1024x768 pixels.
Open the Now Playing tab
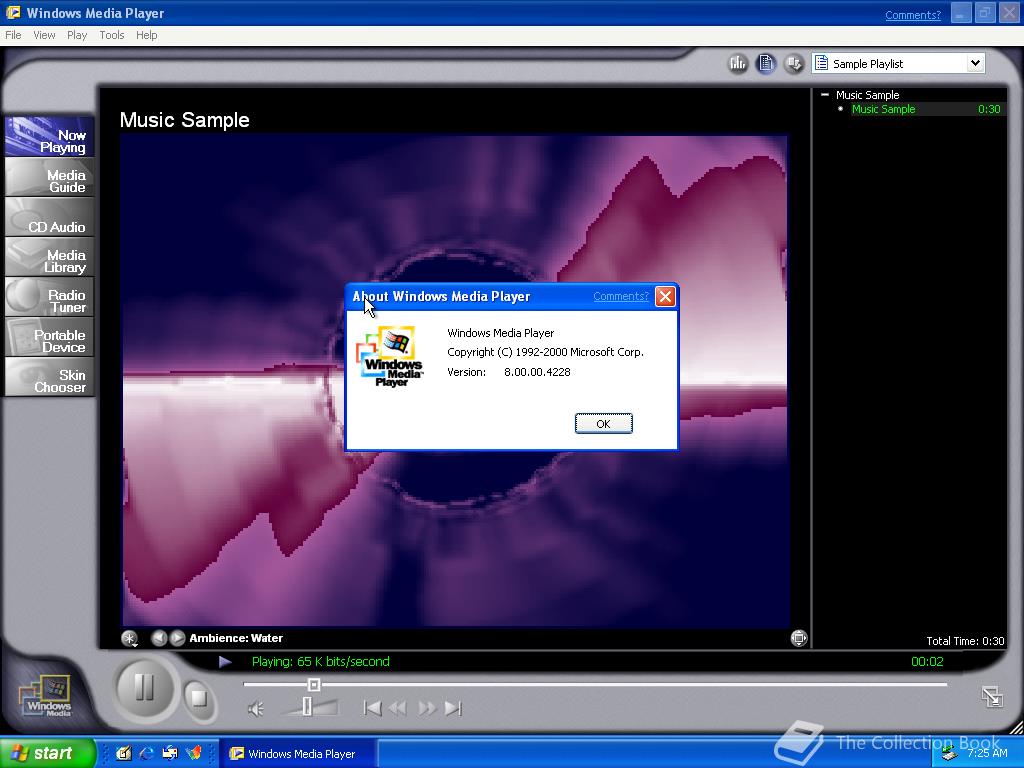point(50,137)
